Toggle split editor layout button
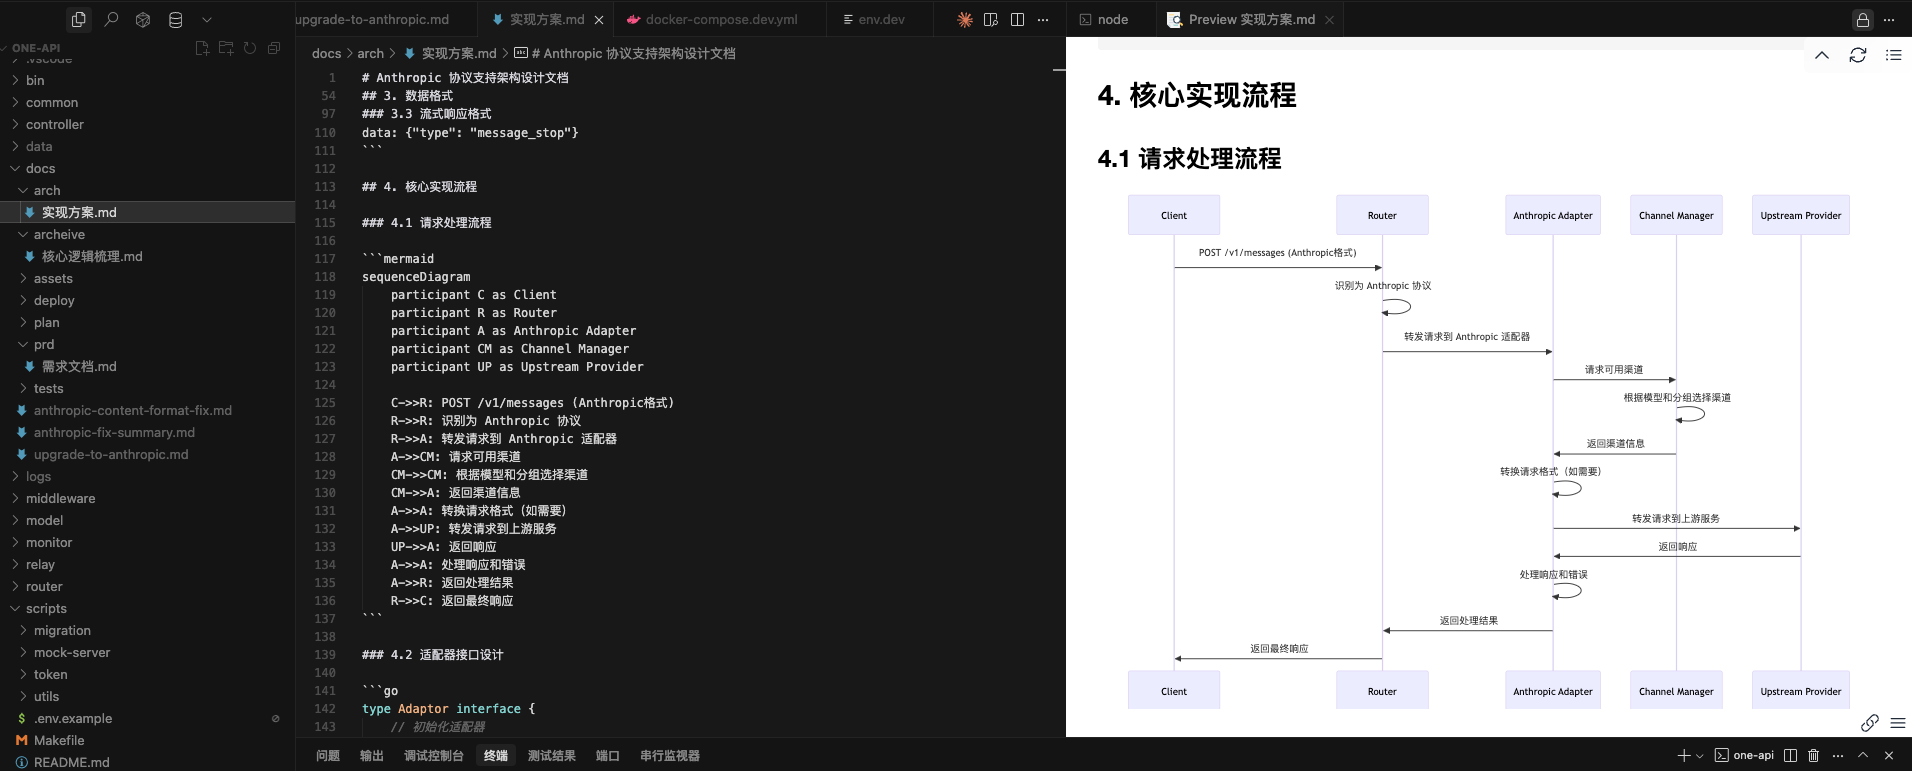This screenshot has width=1912, height=771. [1017, 19]
